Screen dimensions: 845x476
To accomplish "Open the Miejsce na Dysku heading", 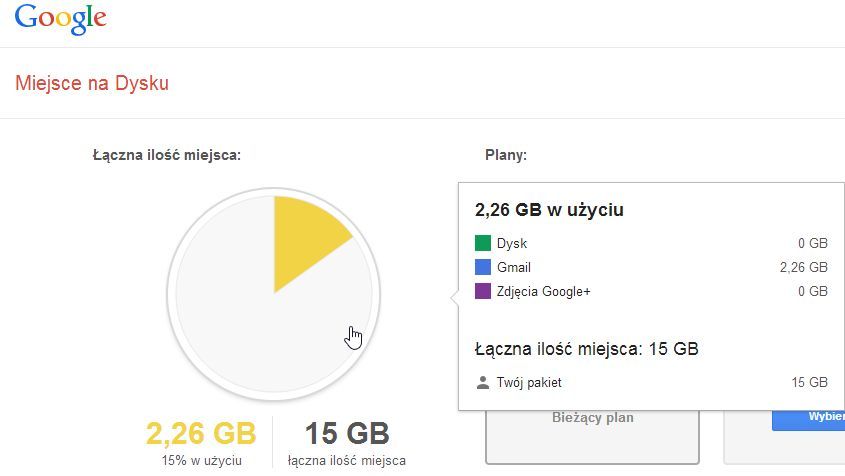I will click(92, 83).
